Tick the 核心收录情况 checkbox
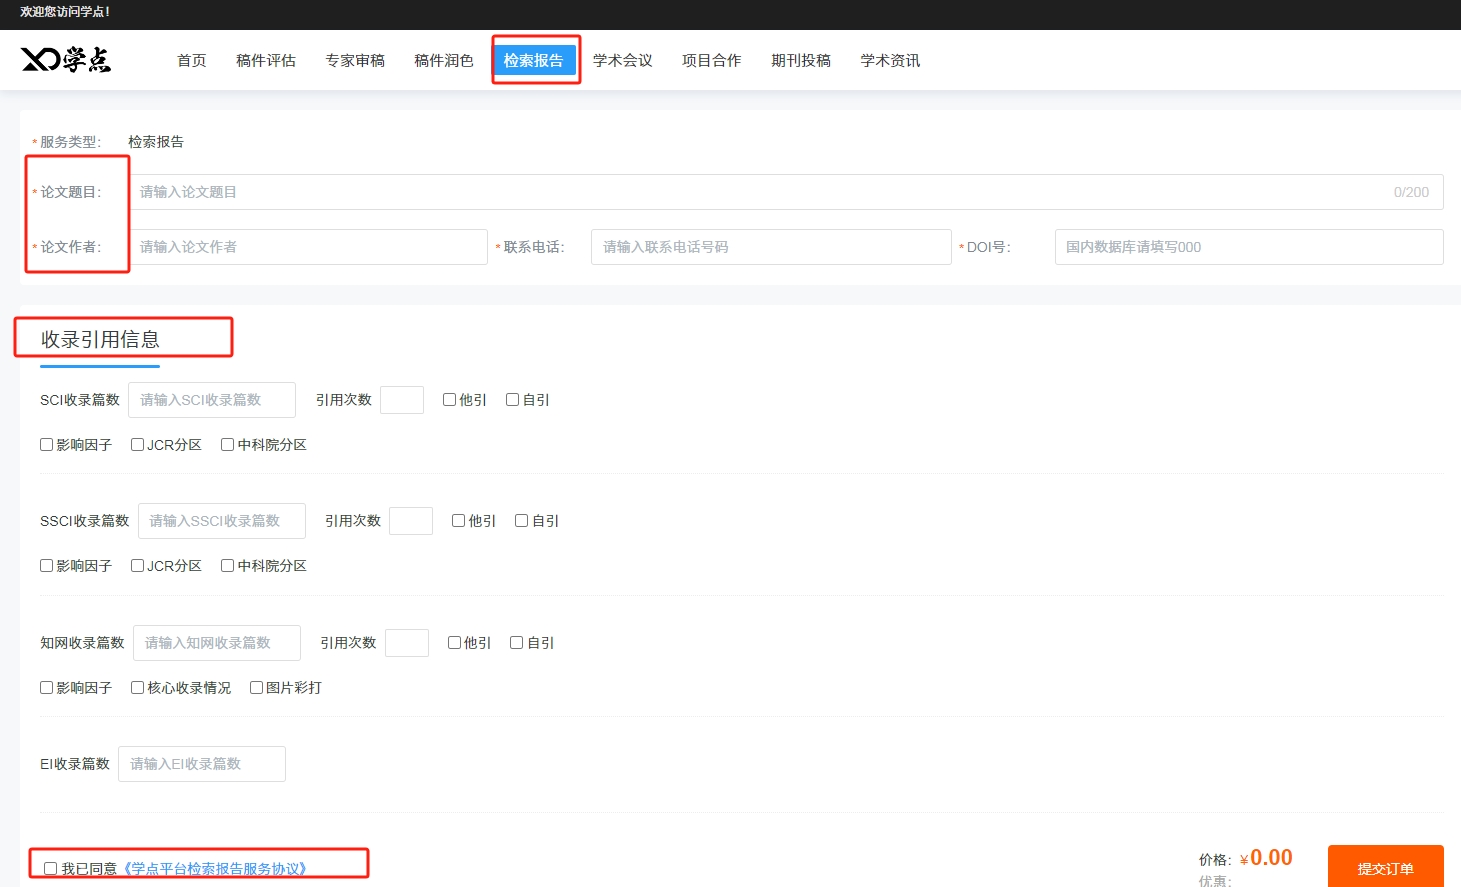Image resolution: width=1461 pixels, height=887 pixels. [137, 688]
